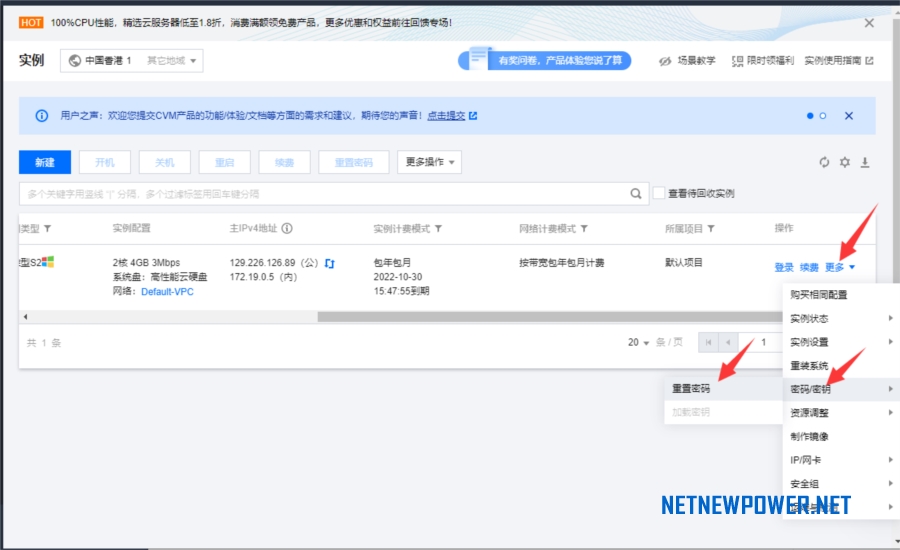This screenshot has width=900, height=550.
Task: Filter by 实例计费模式 funnel icon
Action: click(x=439, y=228)
